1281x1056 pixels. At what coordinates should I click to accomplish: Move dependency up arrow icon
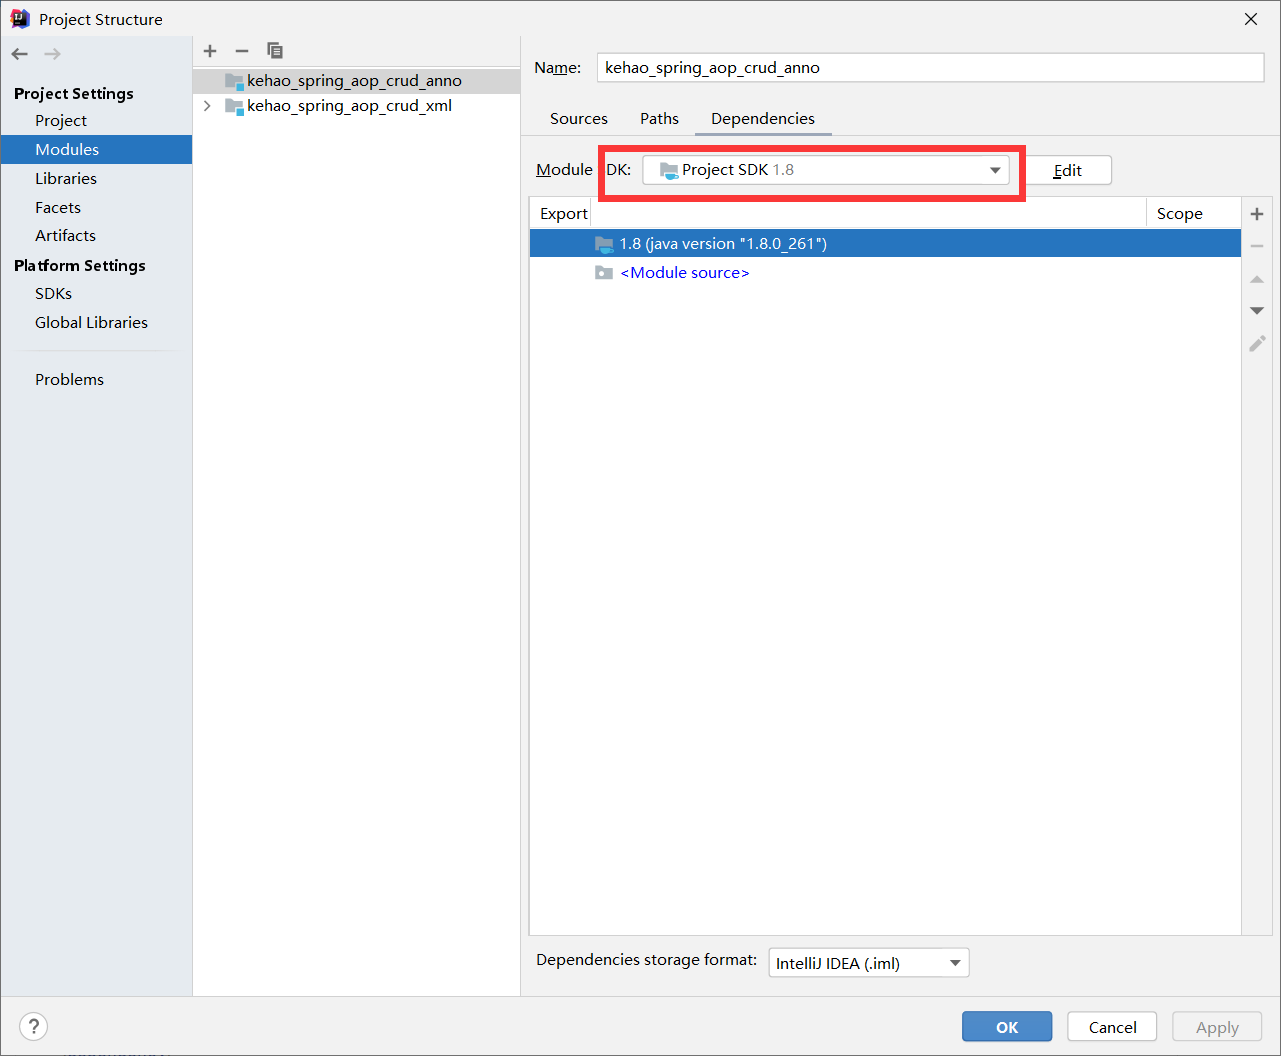tap(1257, 279)
